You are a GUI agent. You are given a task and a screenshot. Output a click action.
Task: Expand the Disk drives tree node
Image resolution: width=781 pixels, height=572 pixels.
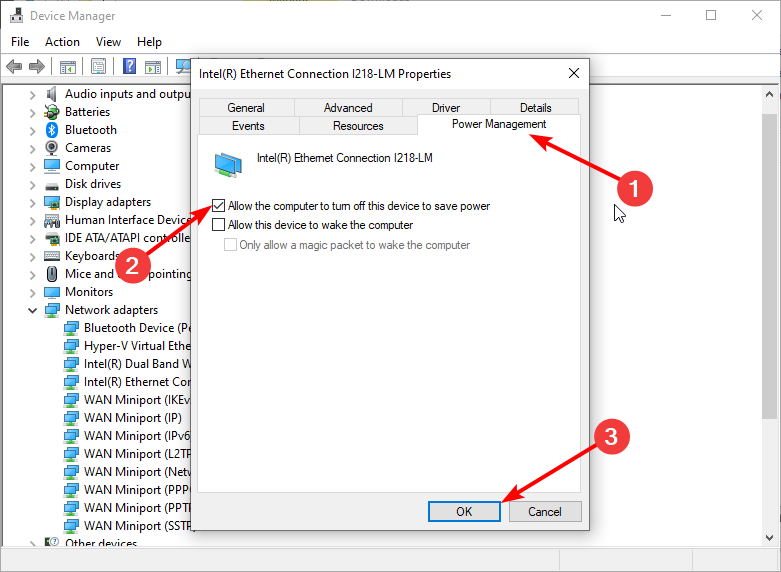[32, 185]
